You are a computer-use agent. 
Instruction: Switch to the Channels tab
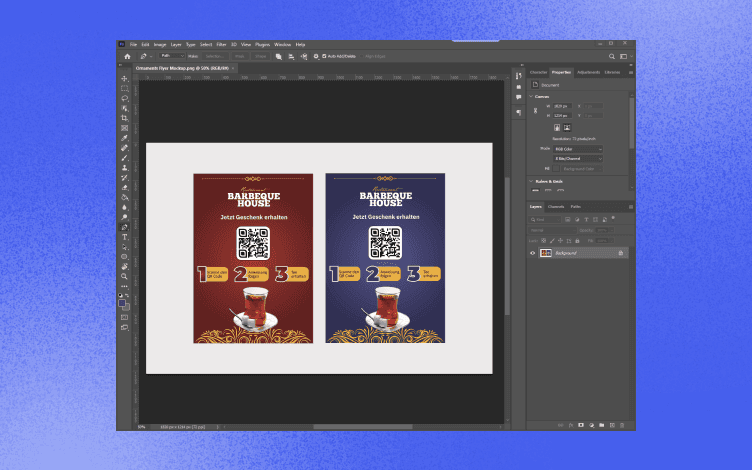tap(556, 207)
